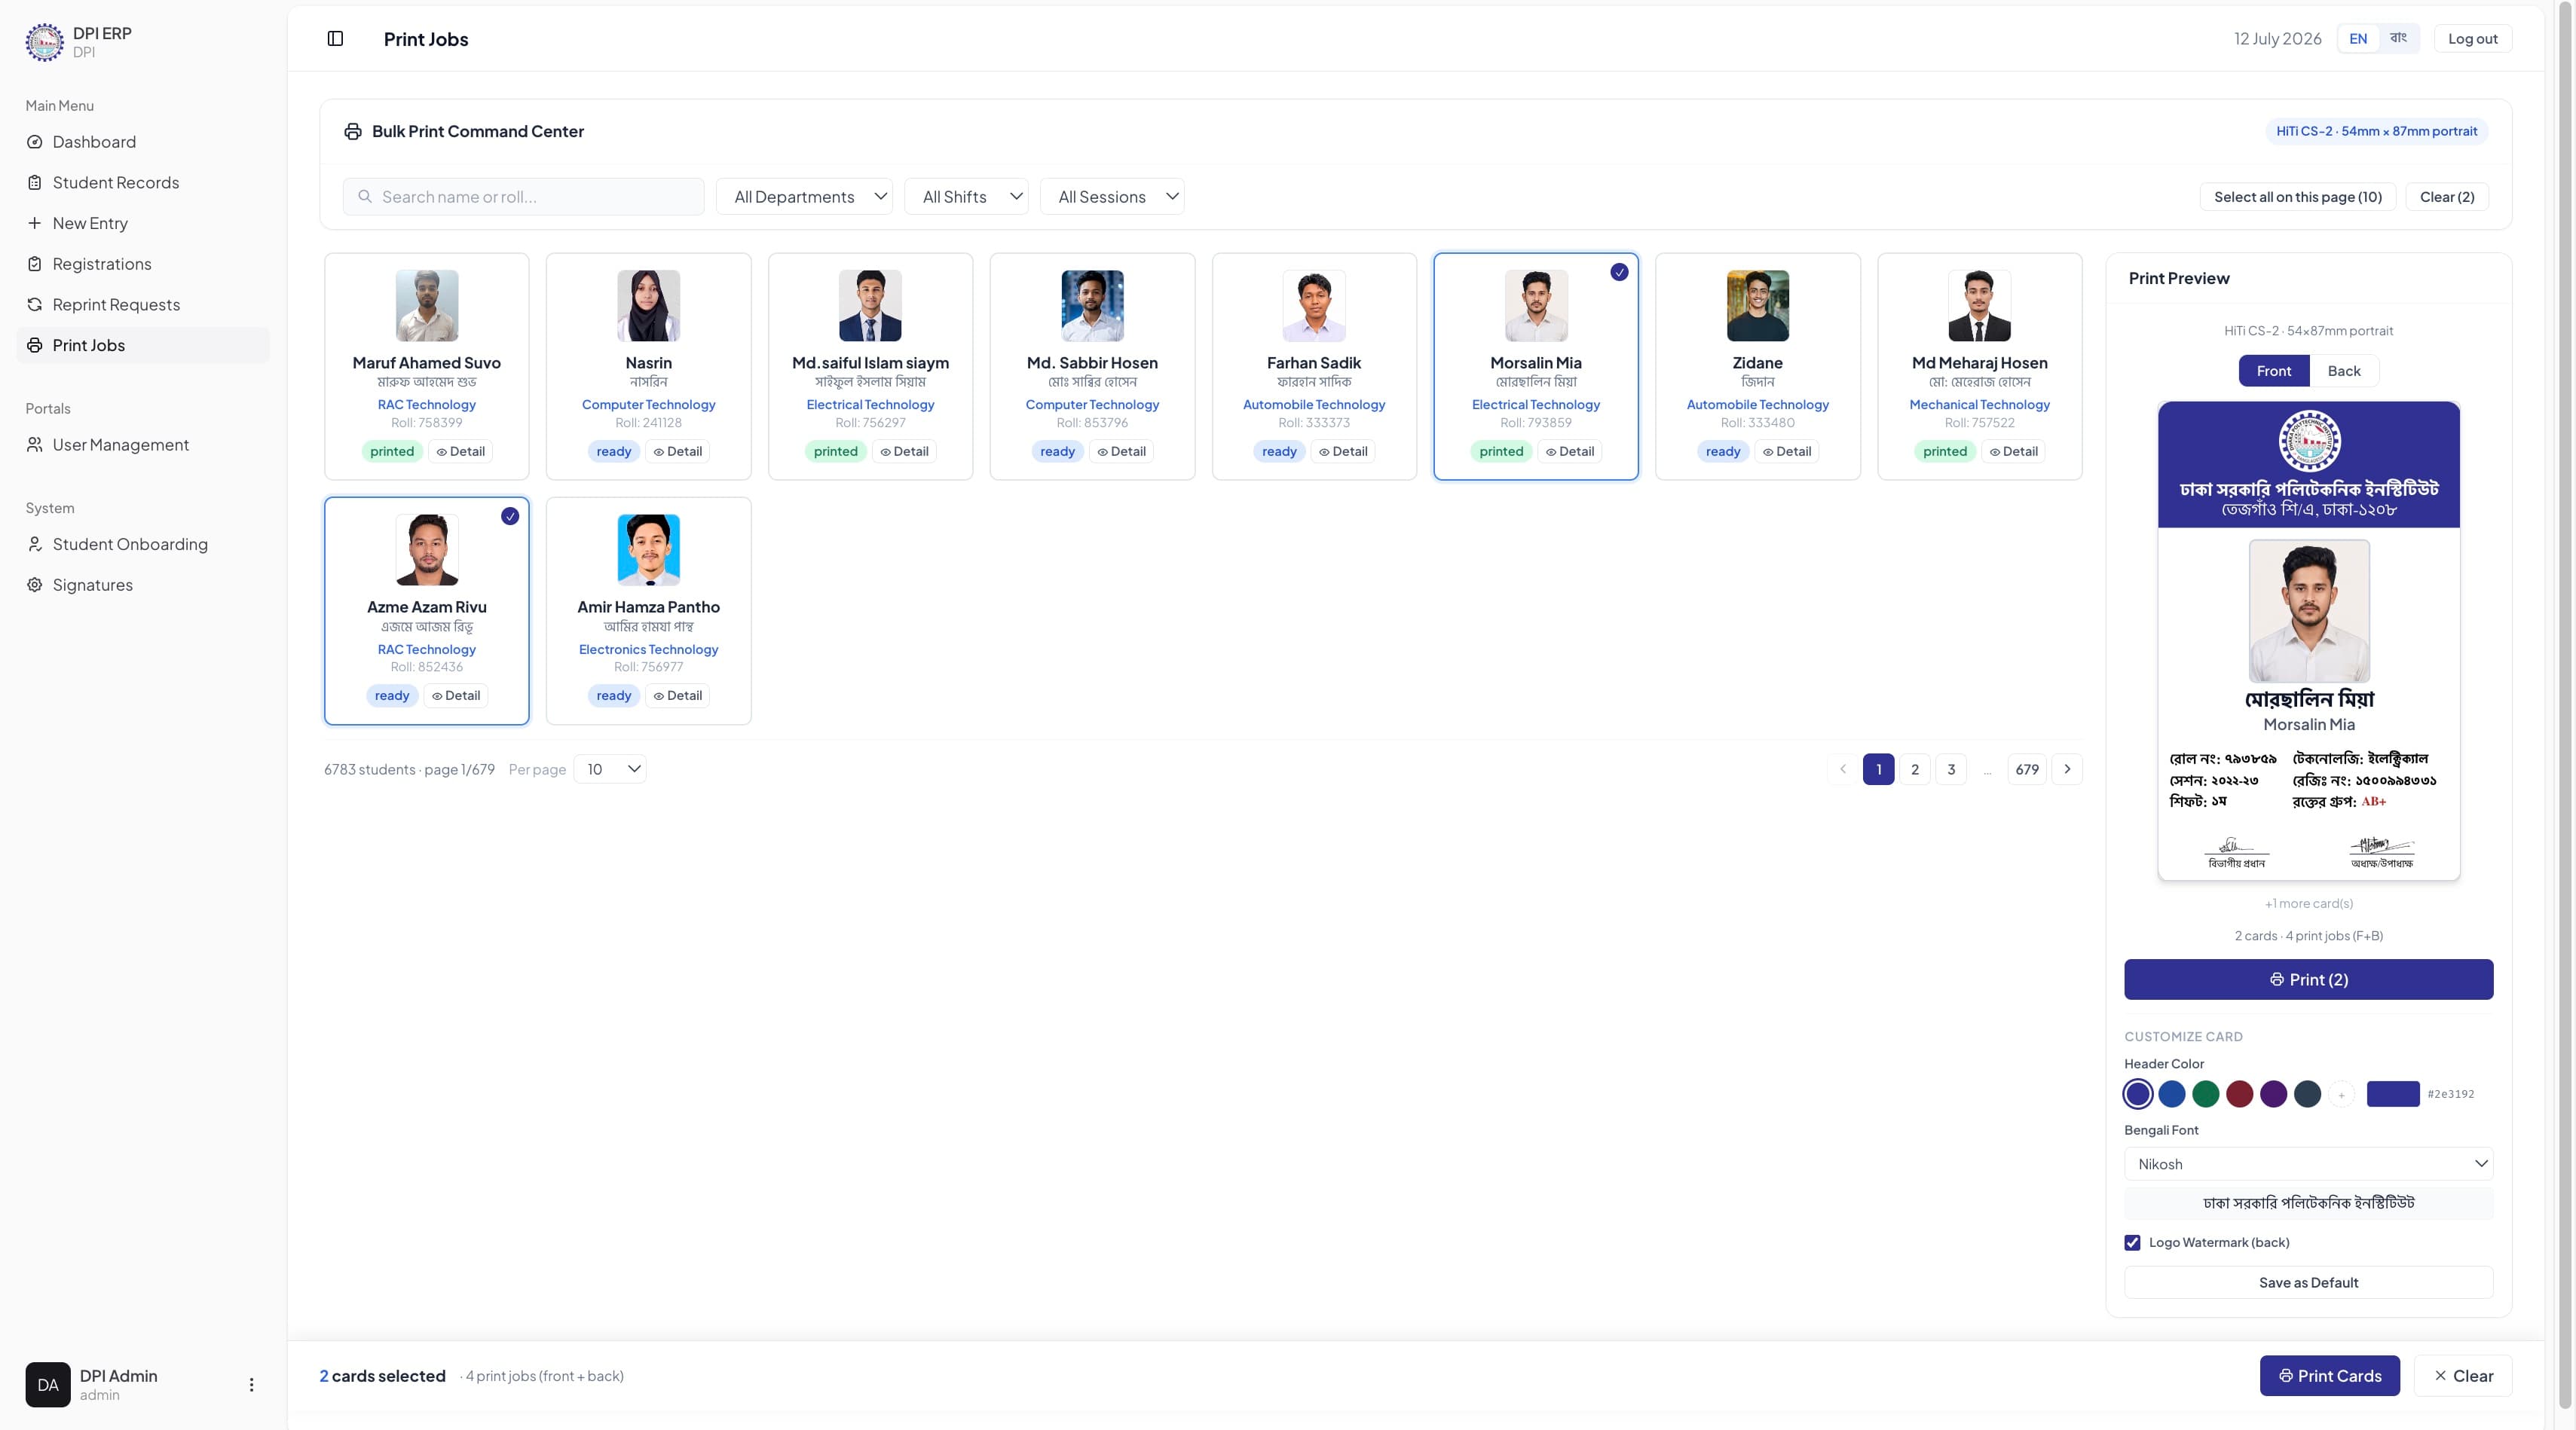The width and height of the screenshot is (2576, 1430).
Task: Toggle the sidebar collapse icon
Action: pos(335,38)
